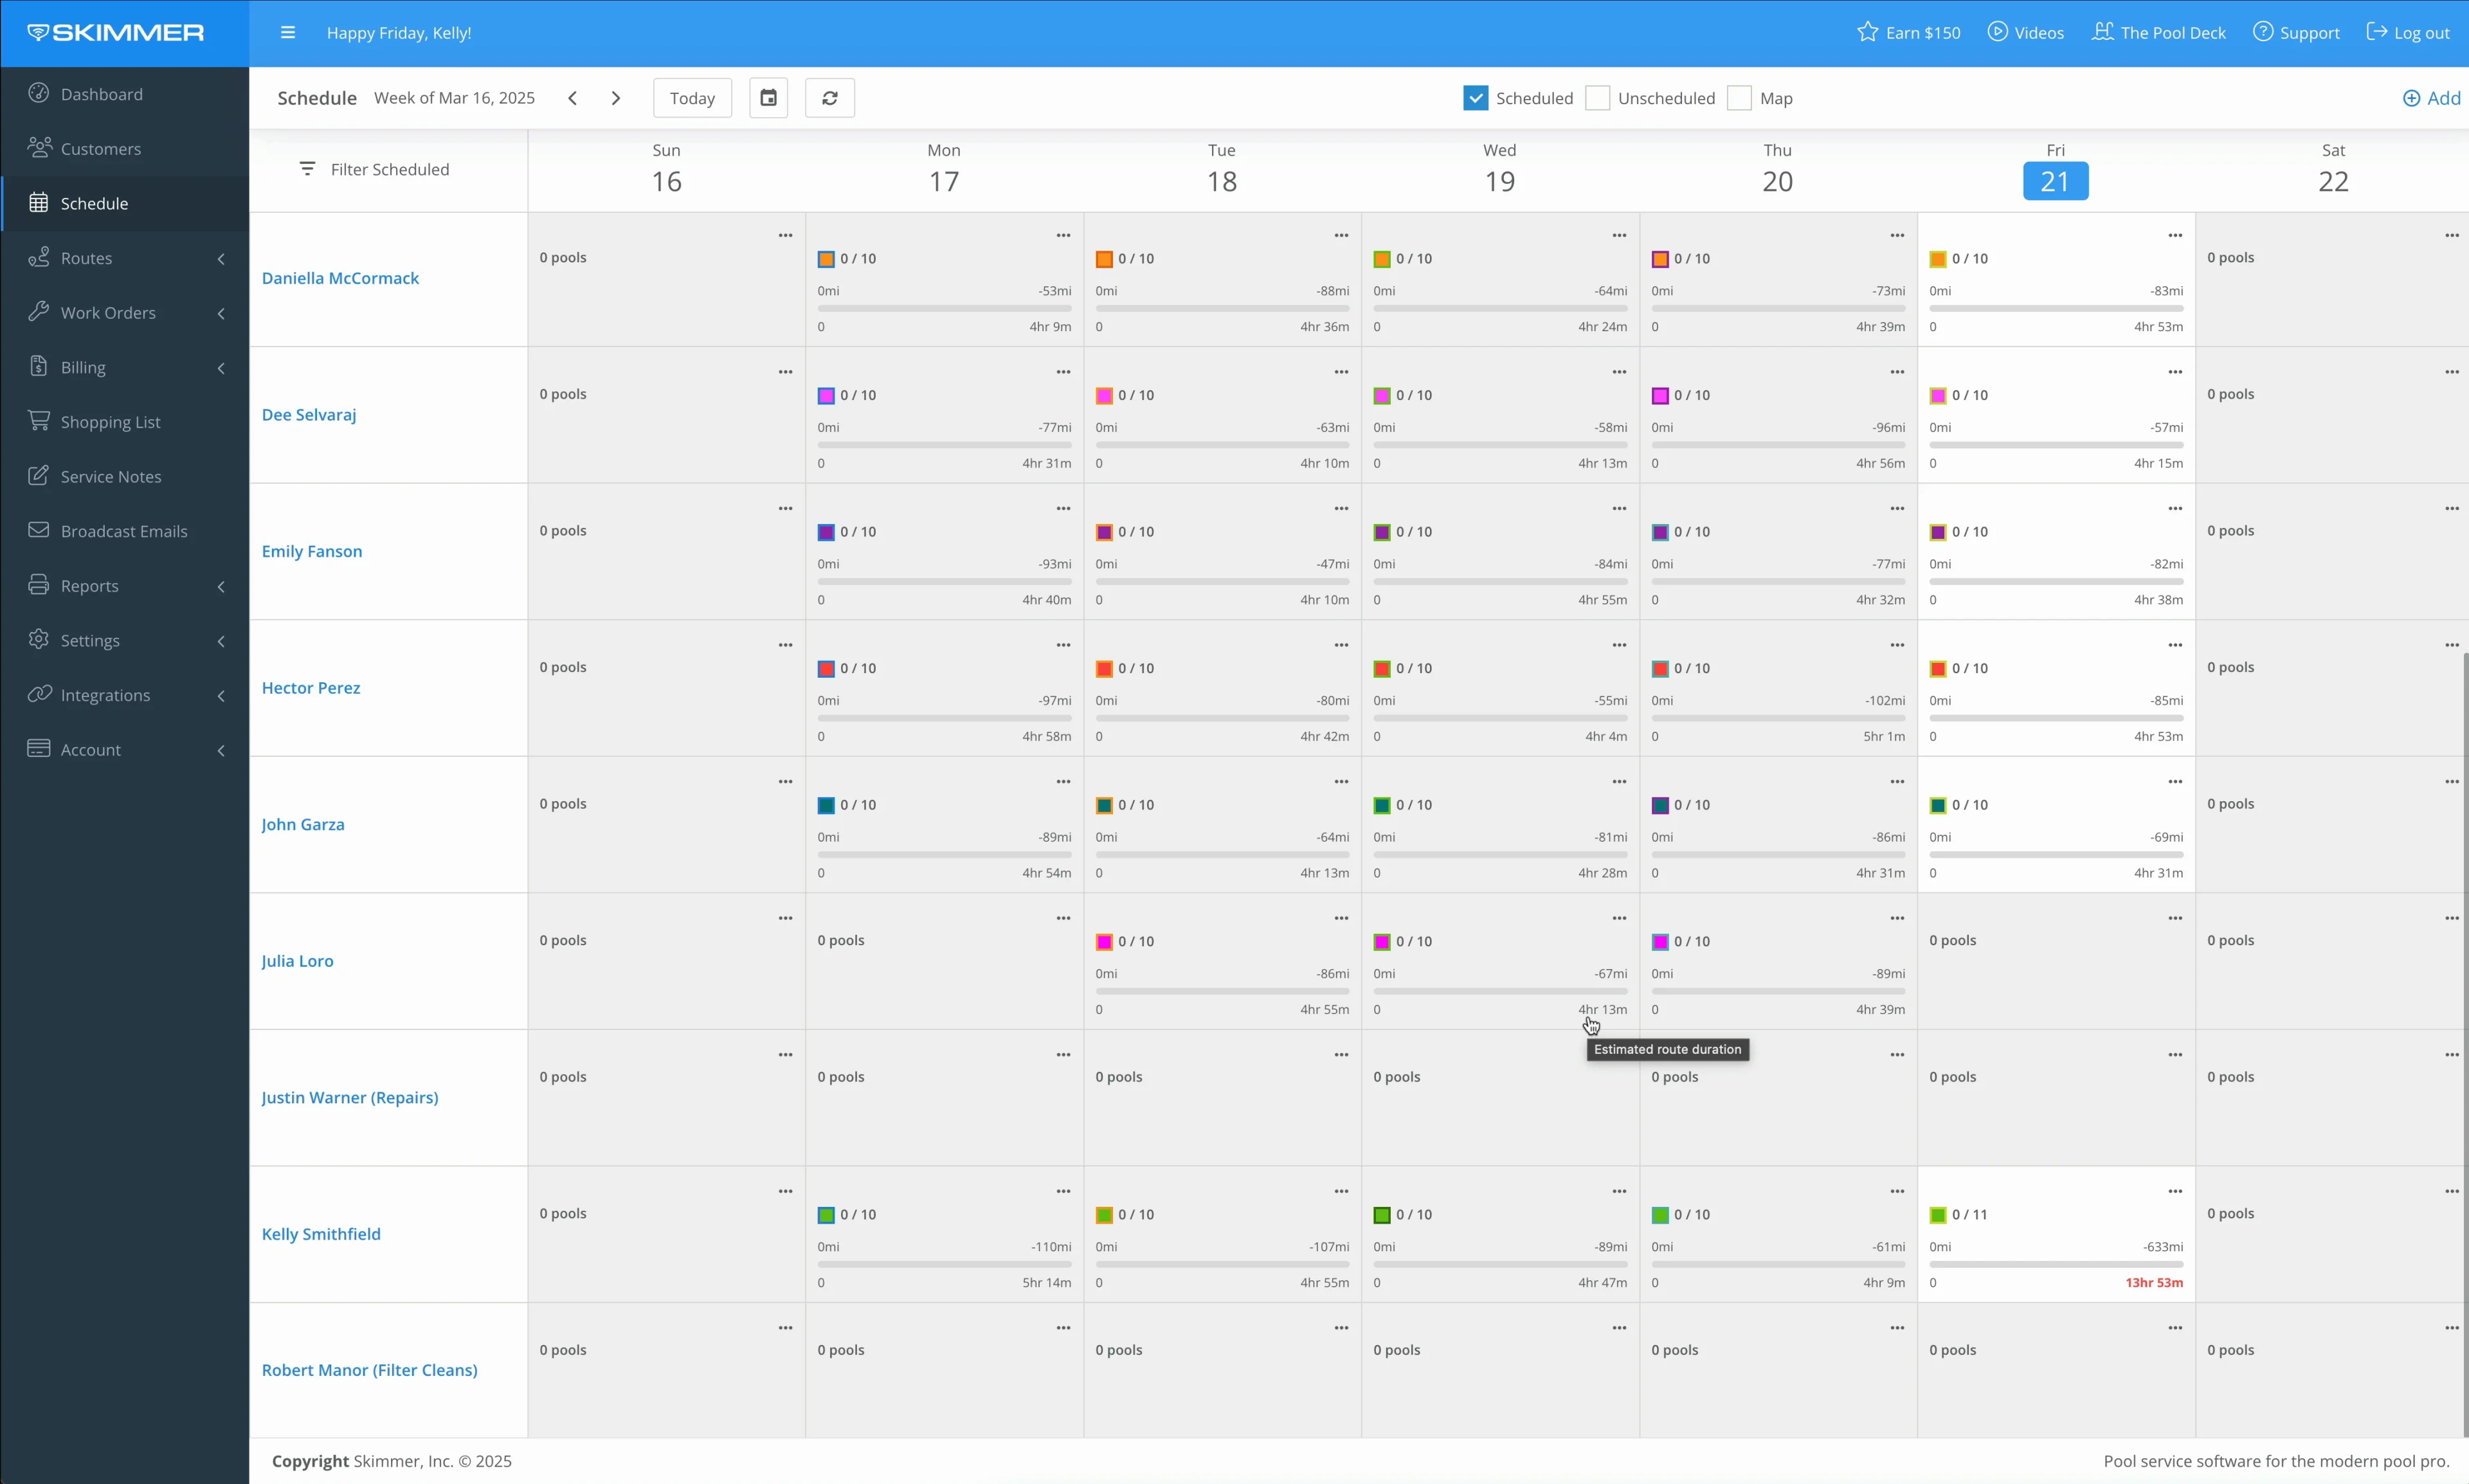Image resolution: width=2469 pixels, height=1484 pixels.
Task: Click the Skimmer logo
Action: point(116,33)
